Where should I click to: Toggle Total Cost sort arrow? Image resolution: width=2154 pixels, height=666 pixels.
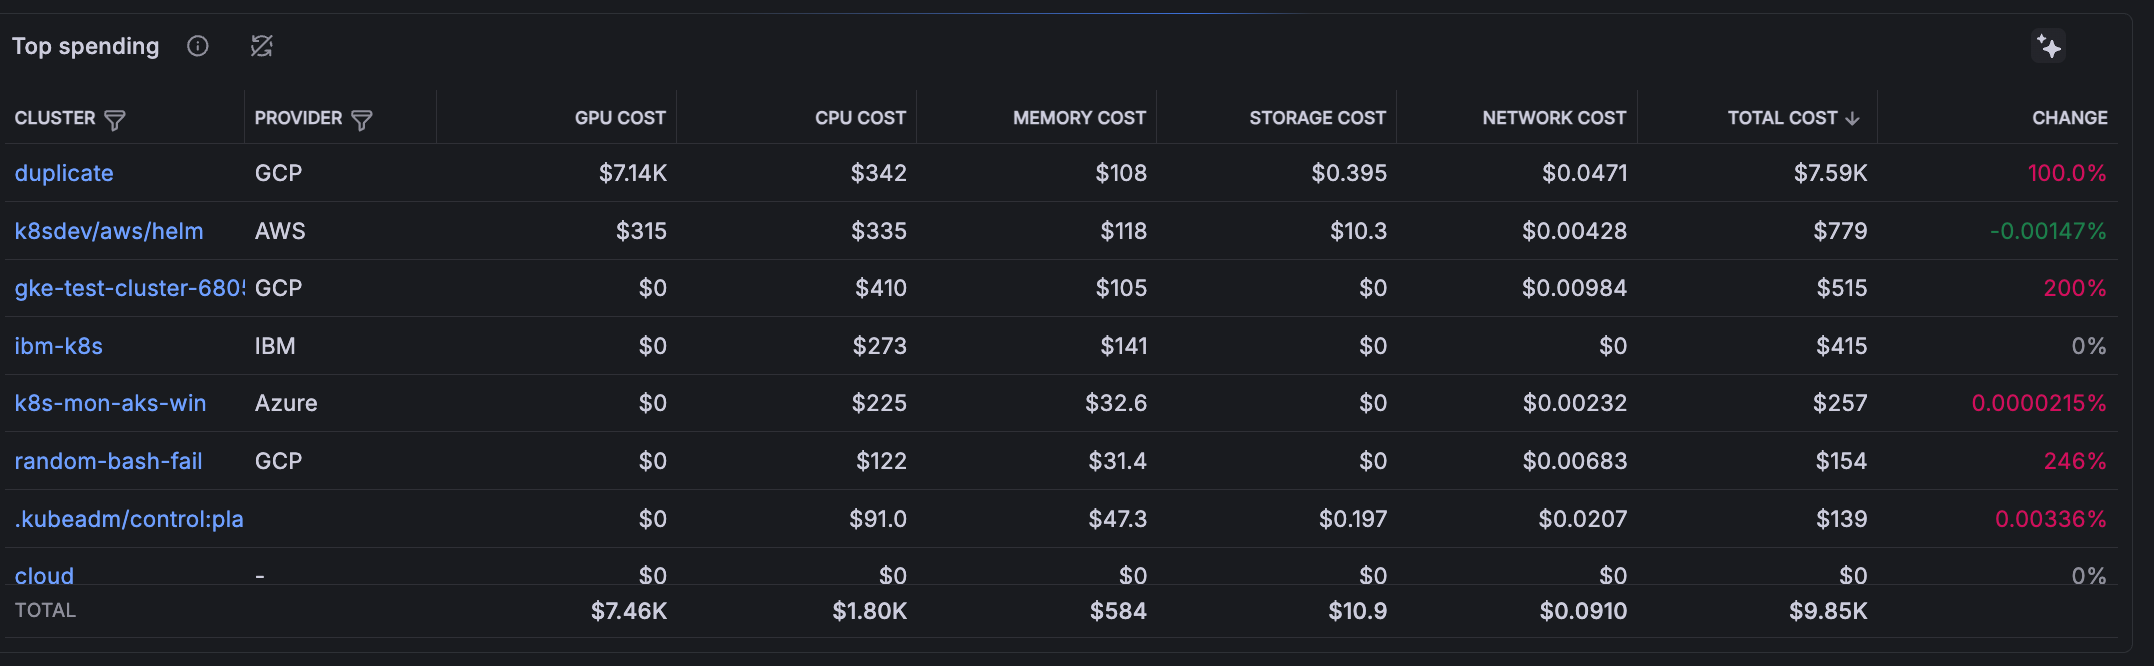tap(1853, 119)
